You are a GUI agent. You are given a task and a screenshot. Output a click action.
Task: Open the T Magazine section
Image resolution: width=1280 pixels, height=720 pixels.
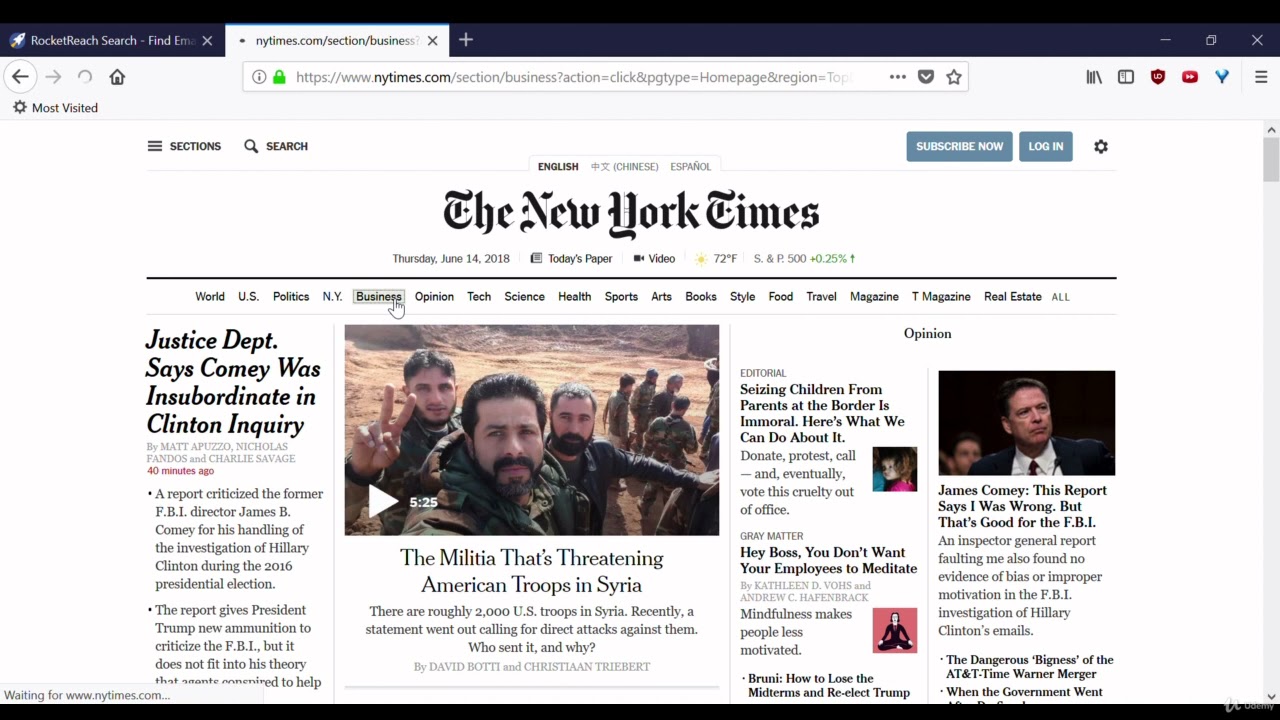tap(941, 296)
